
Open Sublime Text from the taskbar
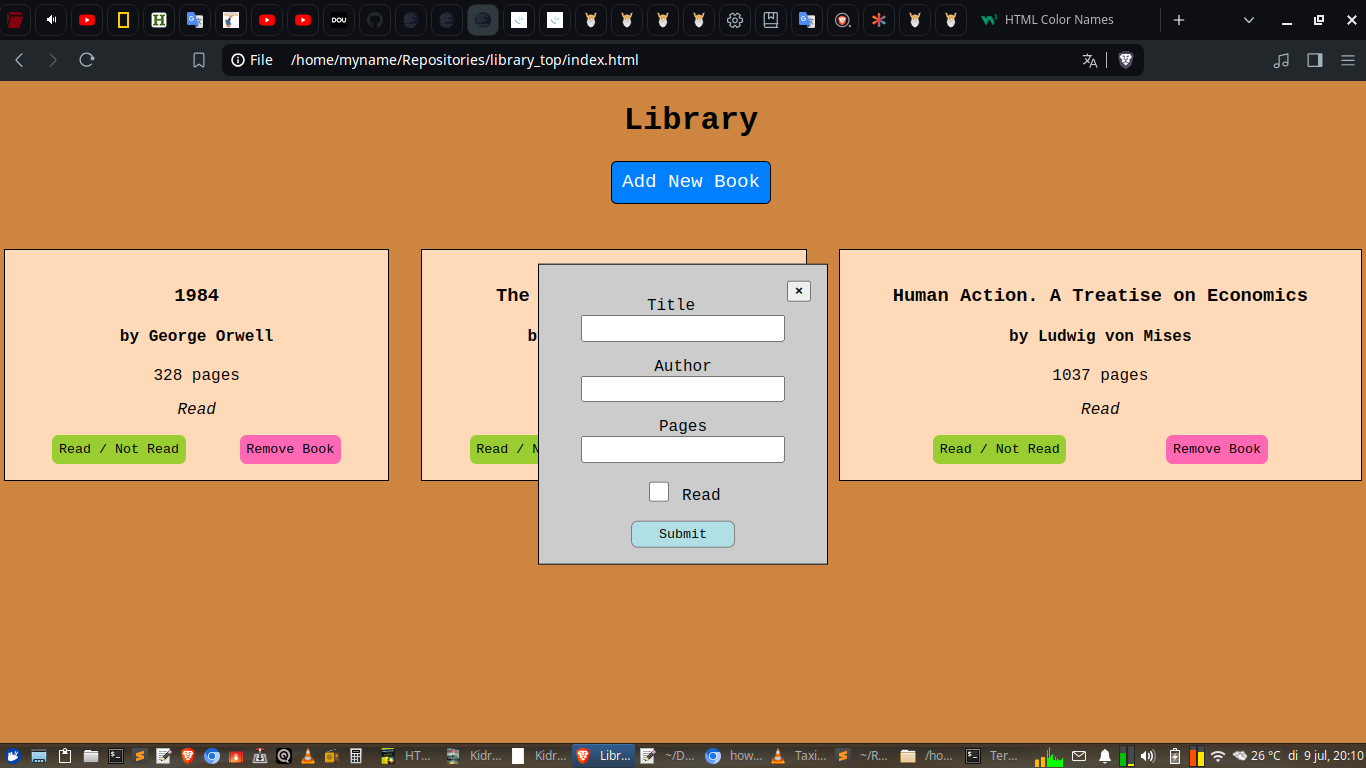pyautogui.click(x=139, y=755)
